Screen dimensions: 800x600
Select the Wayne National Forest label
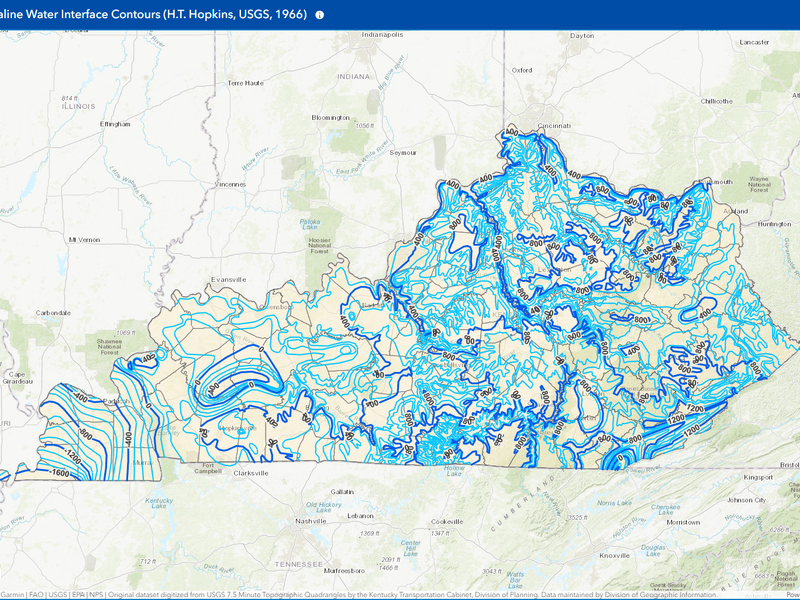click(759, 184)
